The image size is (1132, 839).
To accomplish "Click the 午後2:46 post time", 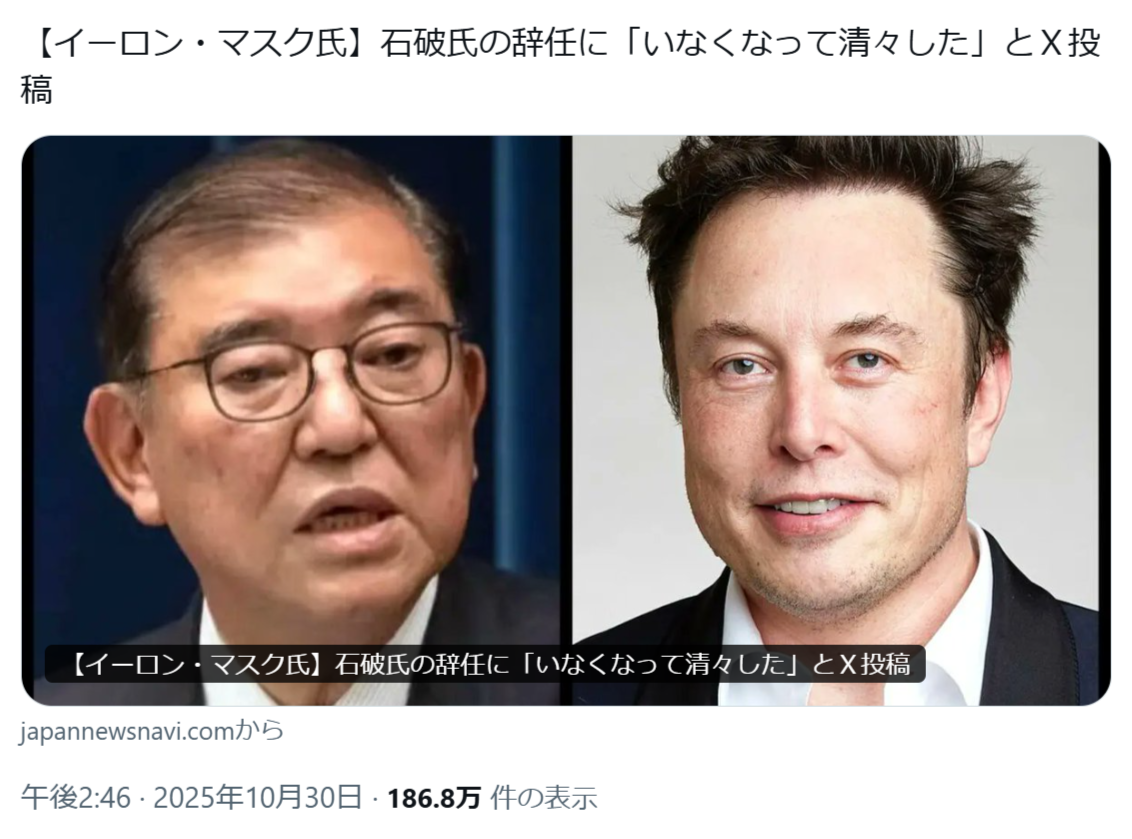I will coord(76,798).
